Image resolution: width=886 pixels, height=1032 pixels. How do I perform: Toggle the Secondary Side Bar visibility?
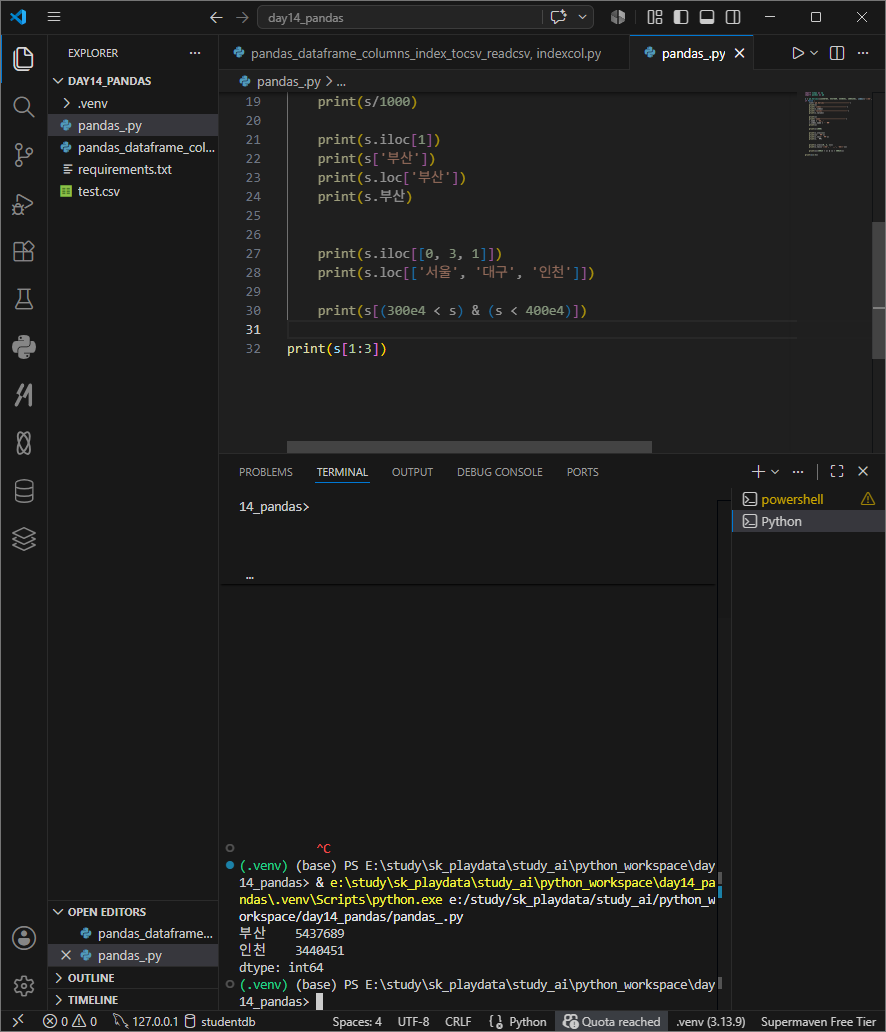(733, 17)
